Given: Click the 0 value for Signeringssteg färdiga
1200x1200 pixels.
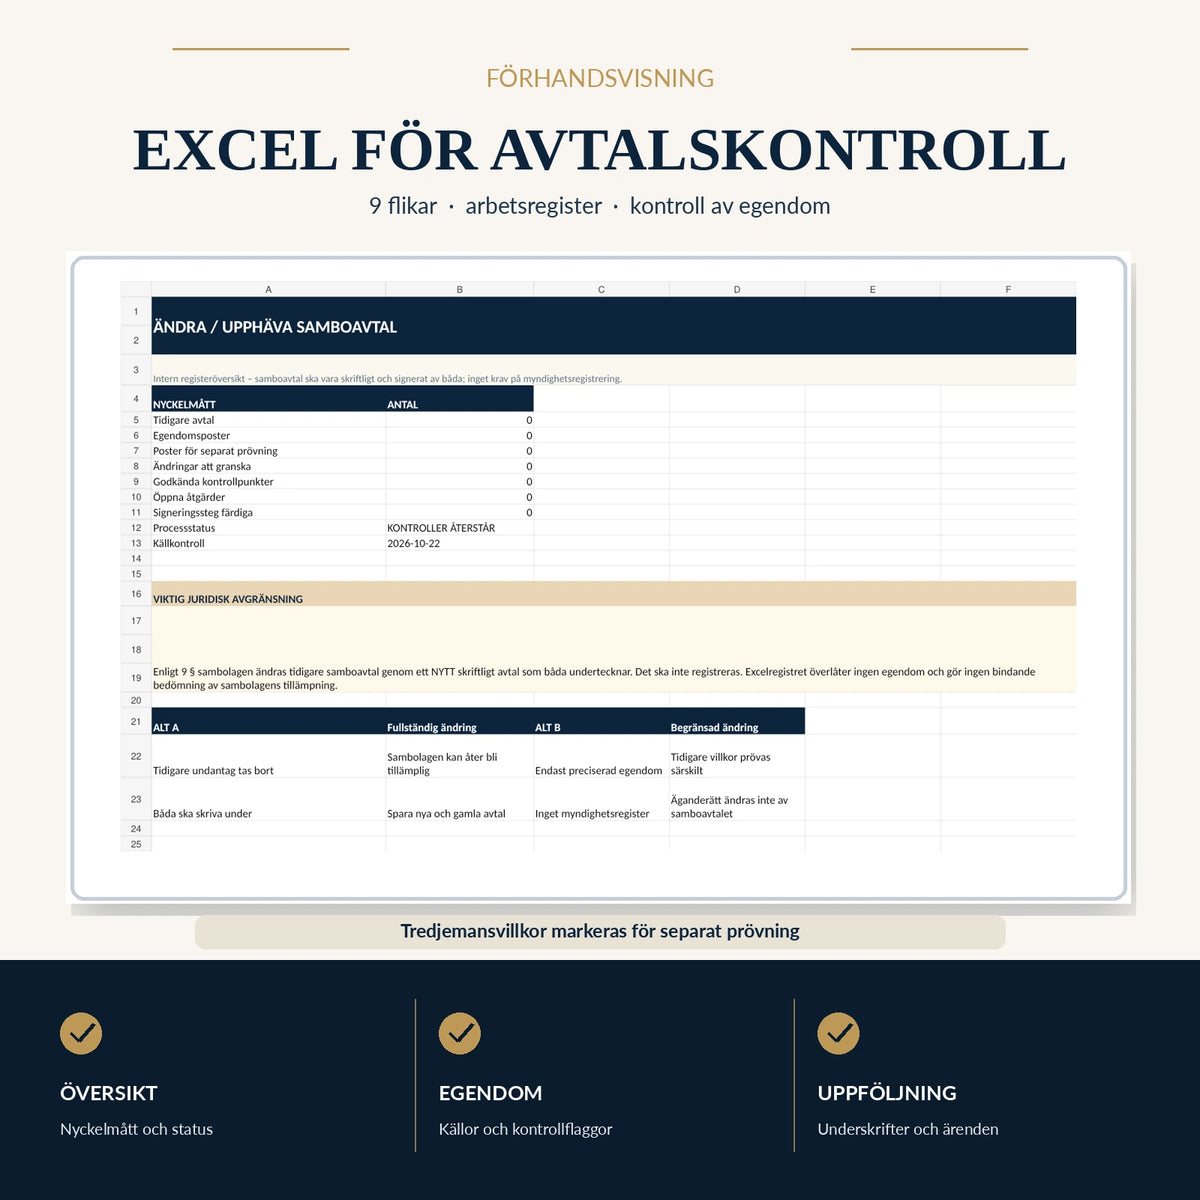Looking at the screenshot, I should click(460, 512).
